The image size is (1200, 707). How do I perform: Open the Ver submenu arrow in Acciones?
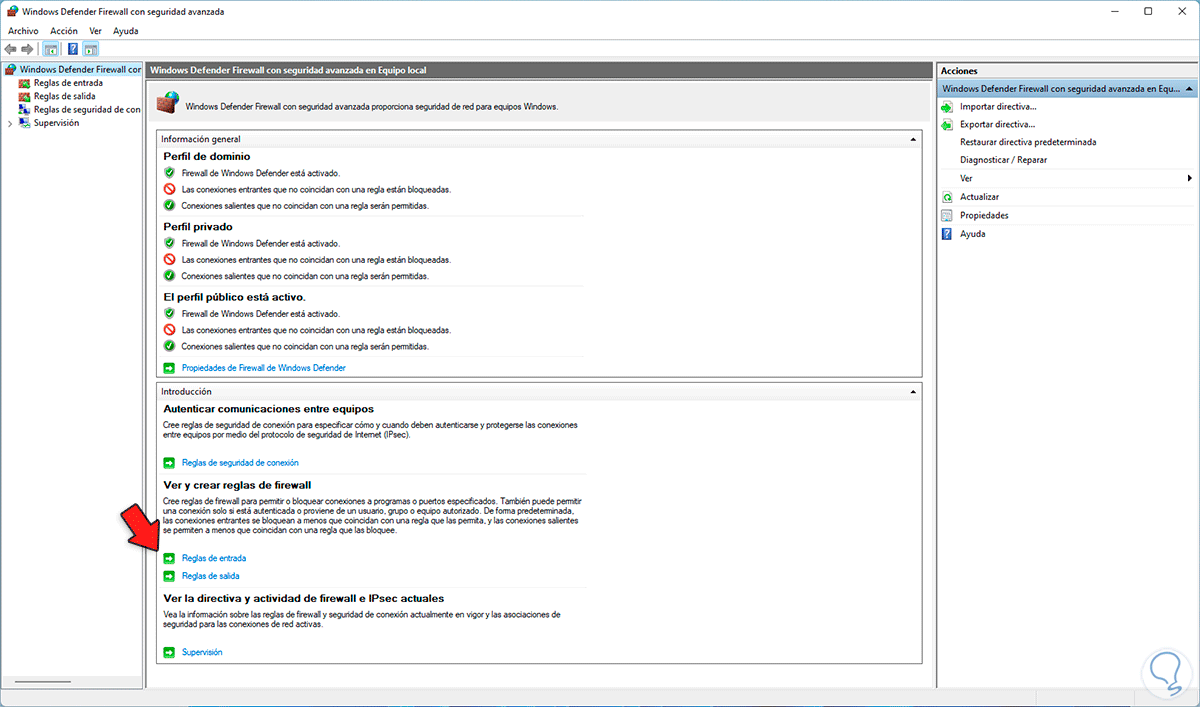pyautogui.click(x=1190, y=178)
